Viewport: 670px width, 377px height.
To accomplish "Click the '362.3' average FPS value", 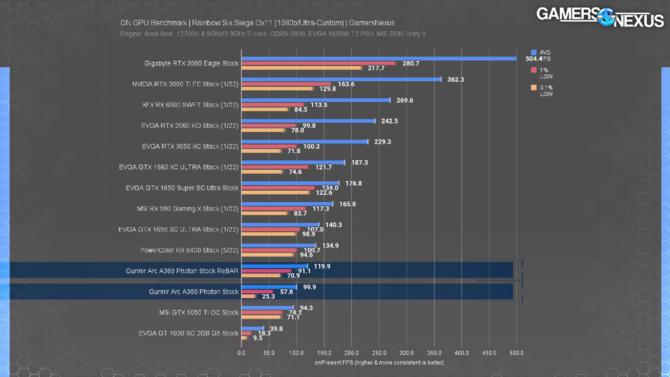I will click(x=455, y=80).
